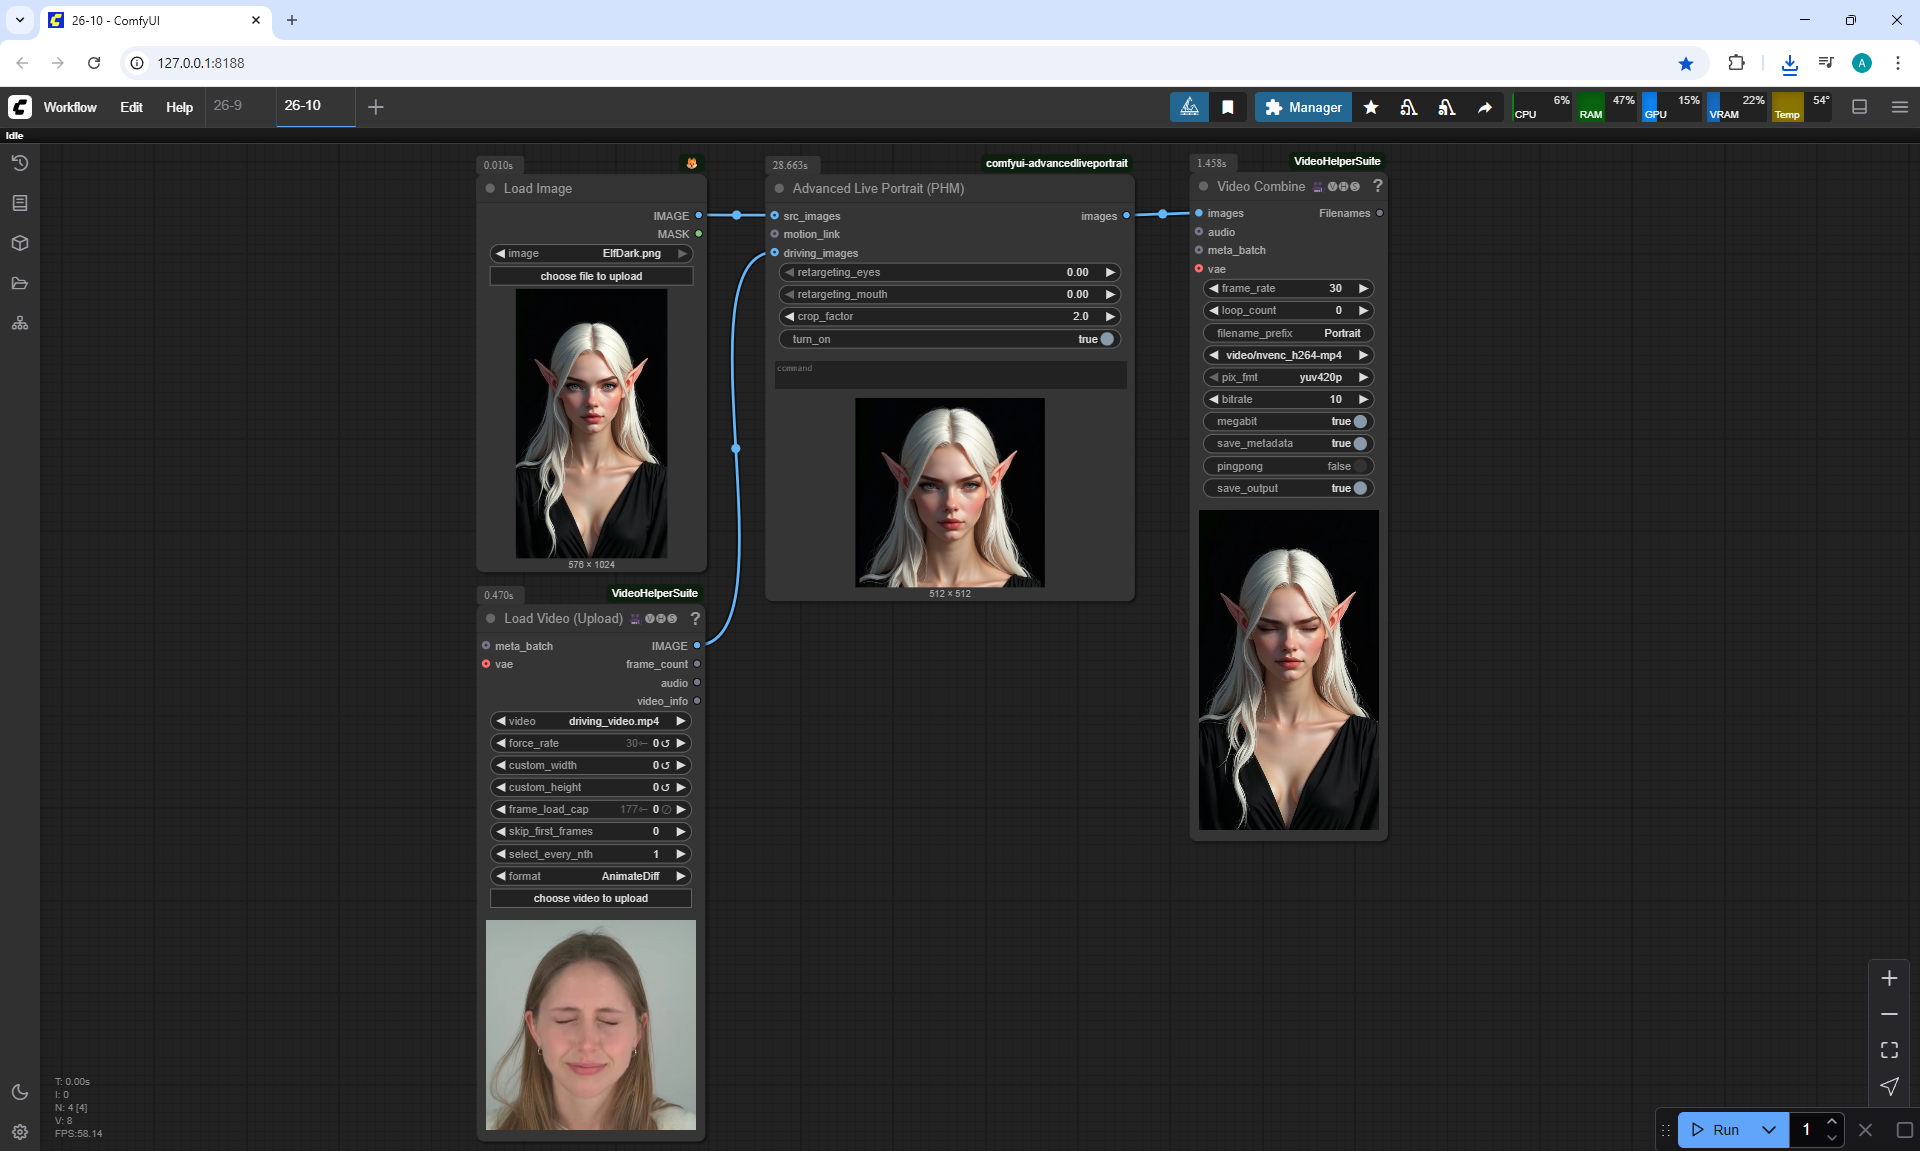
Task: Open the node library sidebar icon
Action: [x=20, y=203]
